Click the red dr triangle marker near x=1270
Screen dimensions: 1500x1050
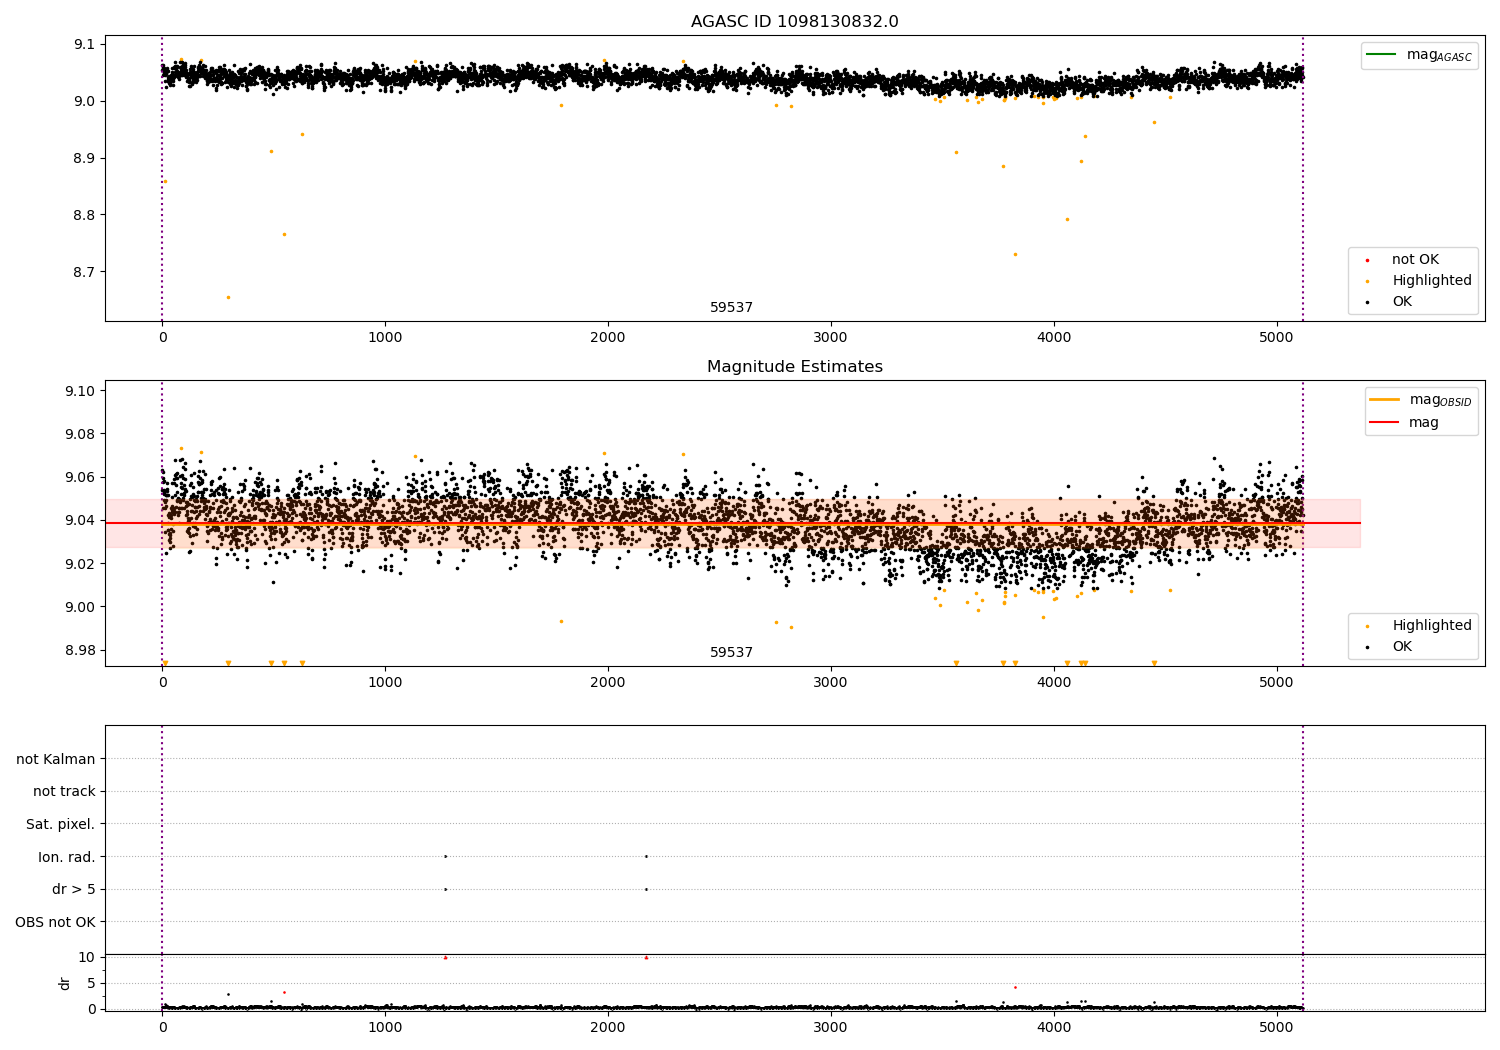click(445, 957)
